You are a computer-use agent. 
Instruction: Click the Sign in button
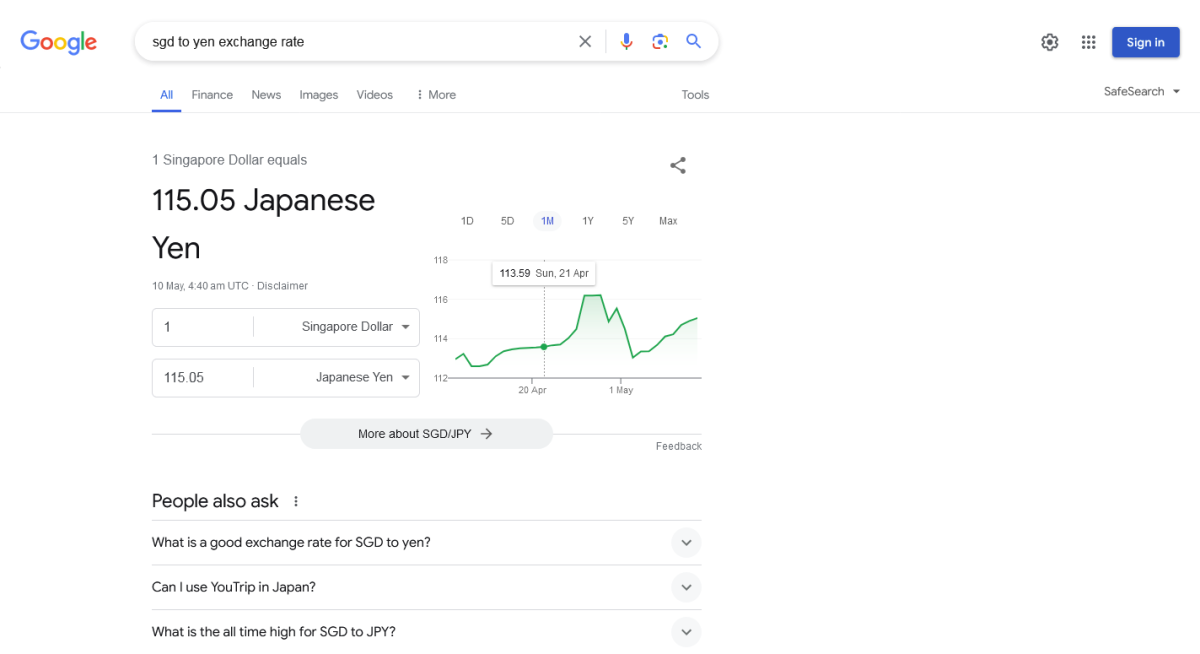point(1145,42)
